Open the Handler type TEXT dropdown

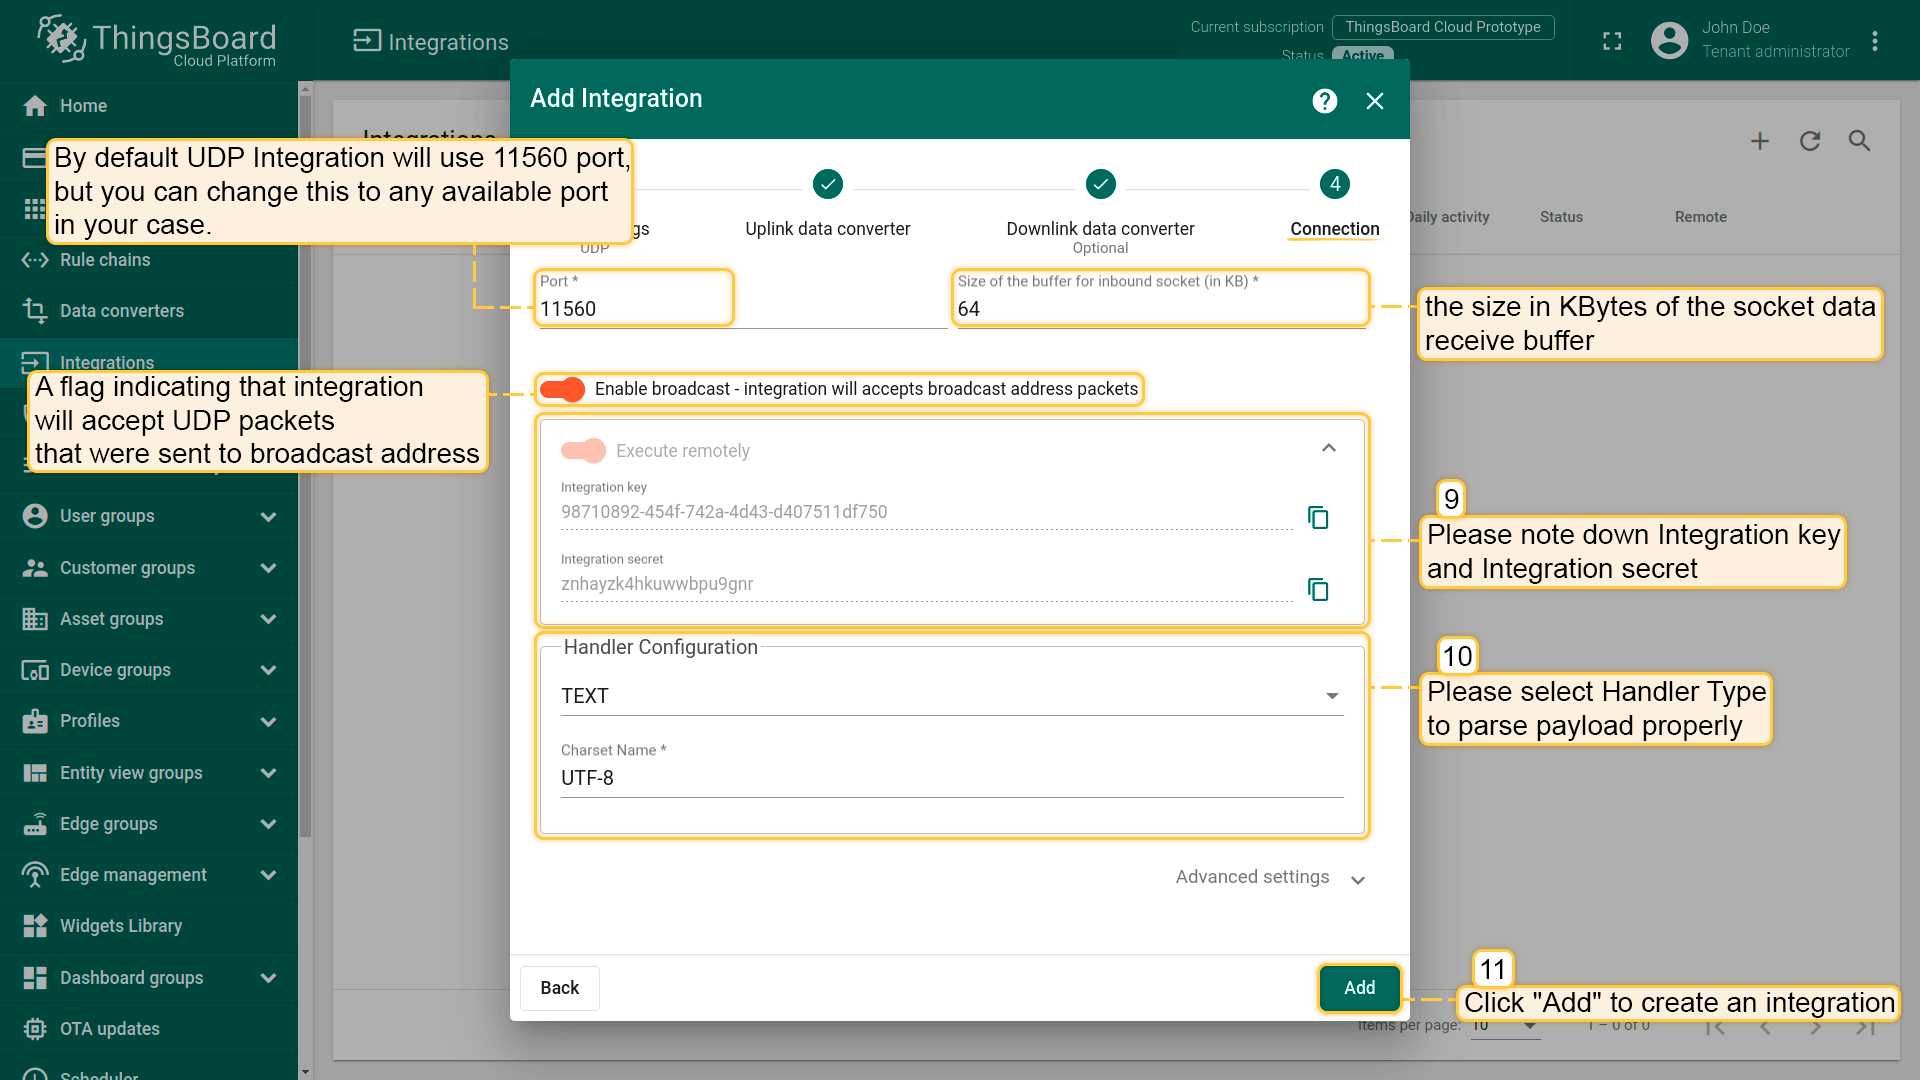(952, 696)
